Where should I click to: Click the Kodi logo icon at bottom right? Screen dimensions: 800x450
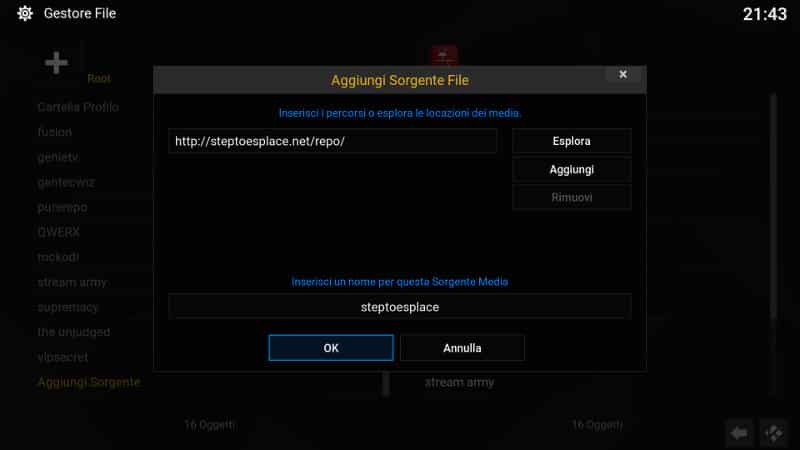point(773,433)
